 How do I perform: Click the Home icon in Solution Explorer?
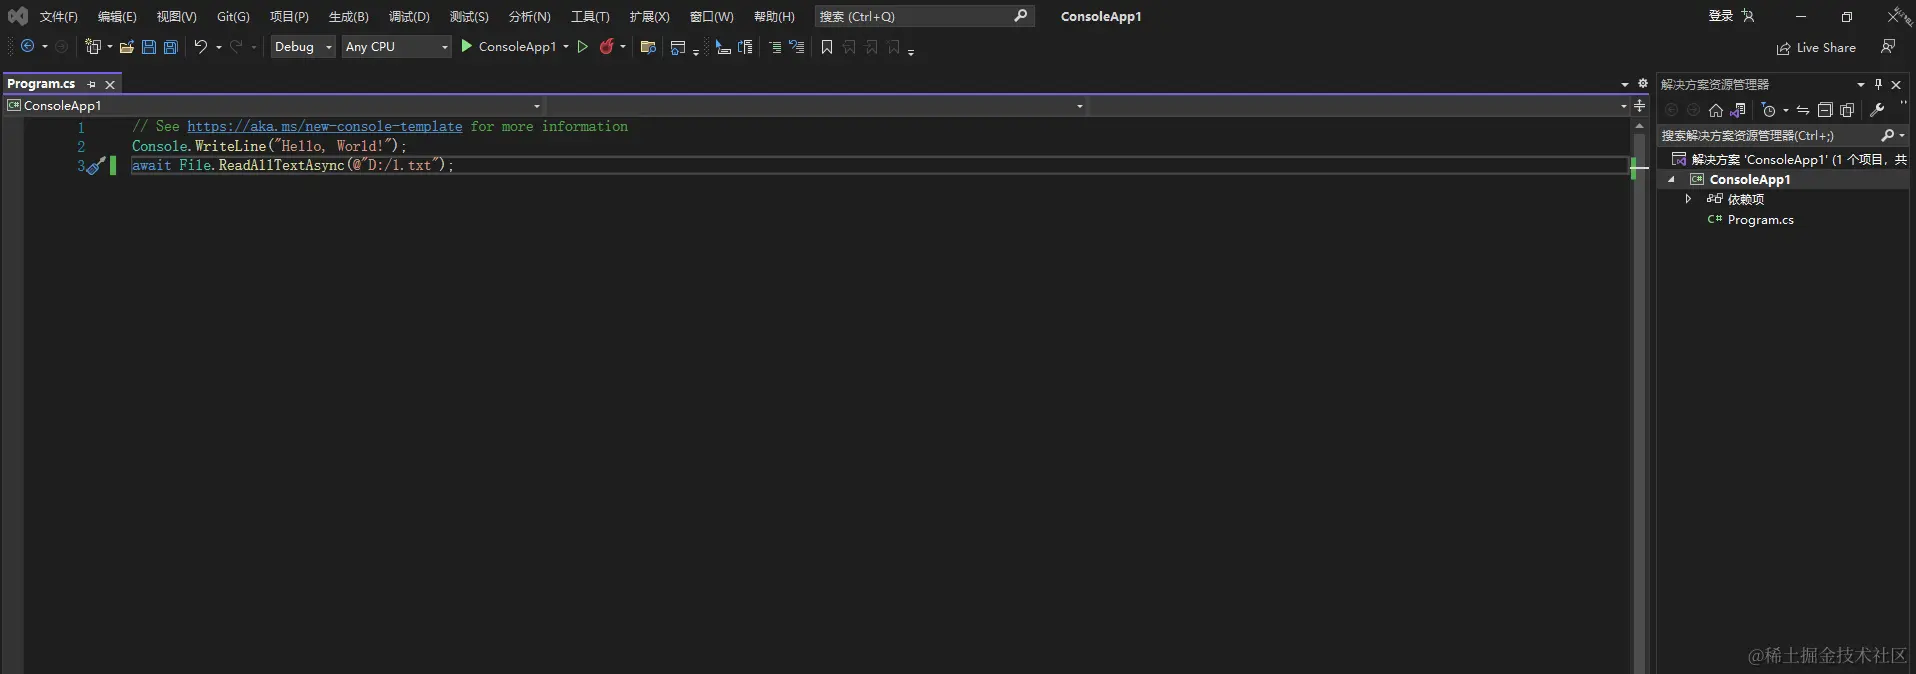click(x=1716, y=110)
